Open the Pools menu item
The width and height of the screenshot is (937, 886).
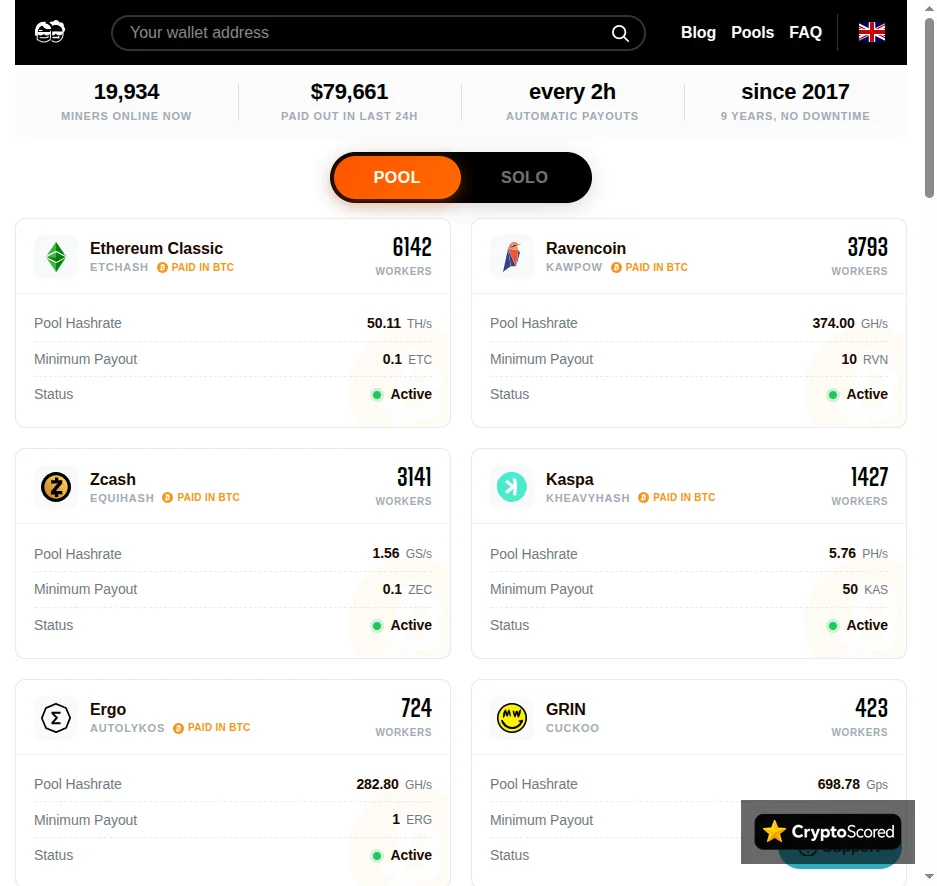point(752,32)
